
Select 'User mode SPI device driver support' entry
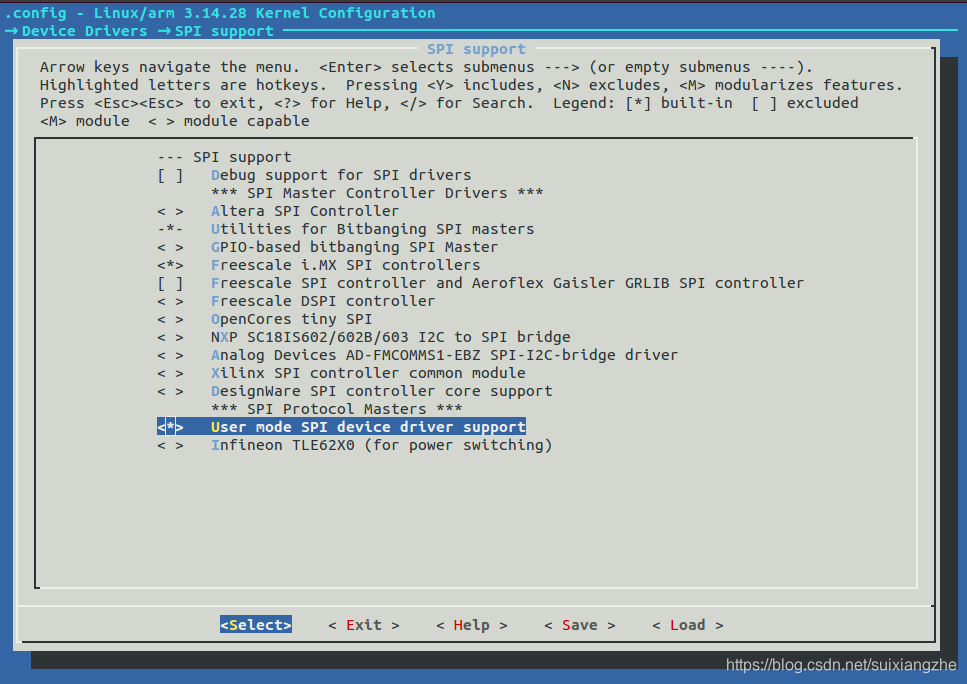point(368,427)
